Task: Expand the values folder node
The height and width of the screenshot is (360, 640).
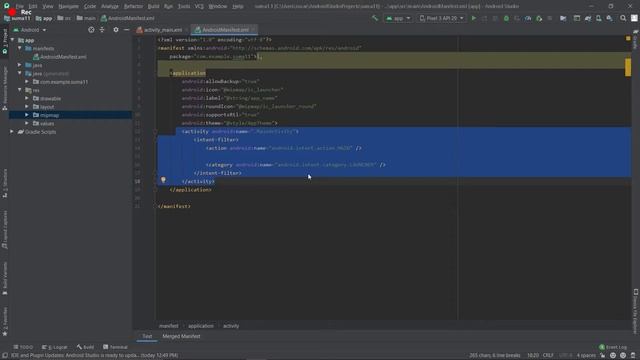Action: (27, 123)
